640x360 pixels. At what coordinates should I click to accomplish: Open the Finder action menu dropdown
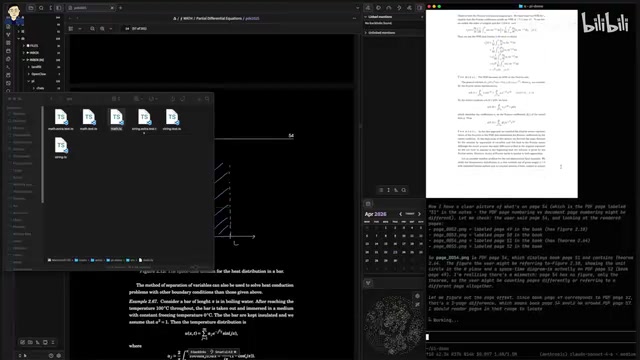[153, 99]
